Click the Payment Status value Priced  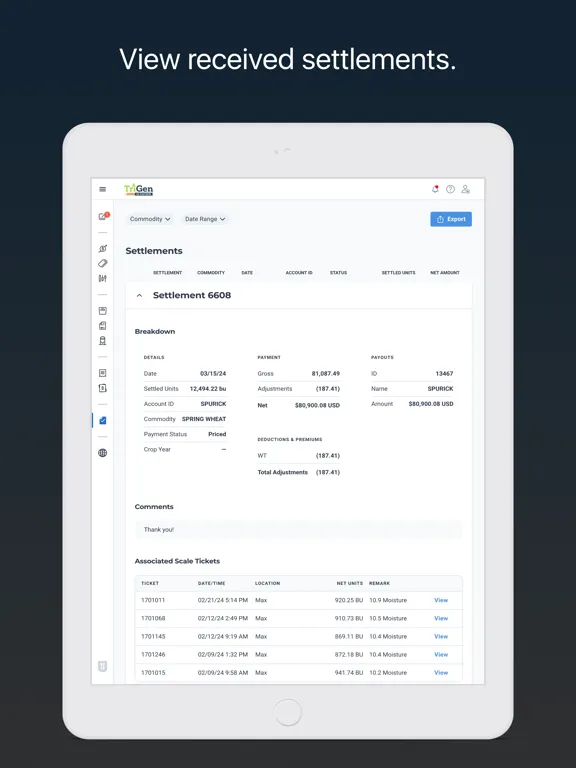[x=217, y=434]
